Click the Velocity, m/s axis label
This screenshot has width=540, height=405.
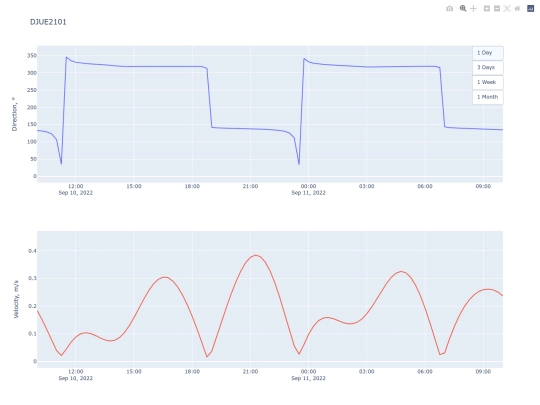coord(16,299)
